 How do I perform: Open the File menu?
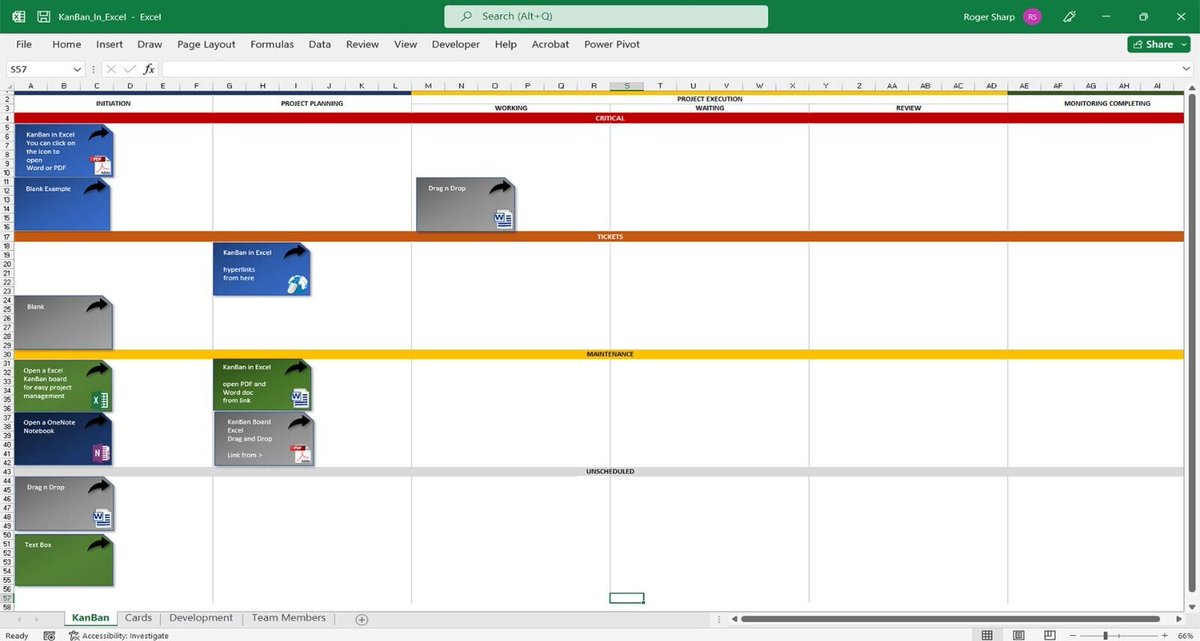(x=24, y=44)
